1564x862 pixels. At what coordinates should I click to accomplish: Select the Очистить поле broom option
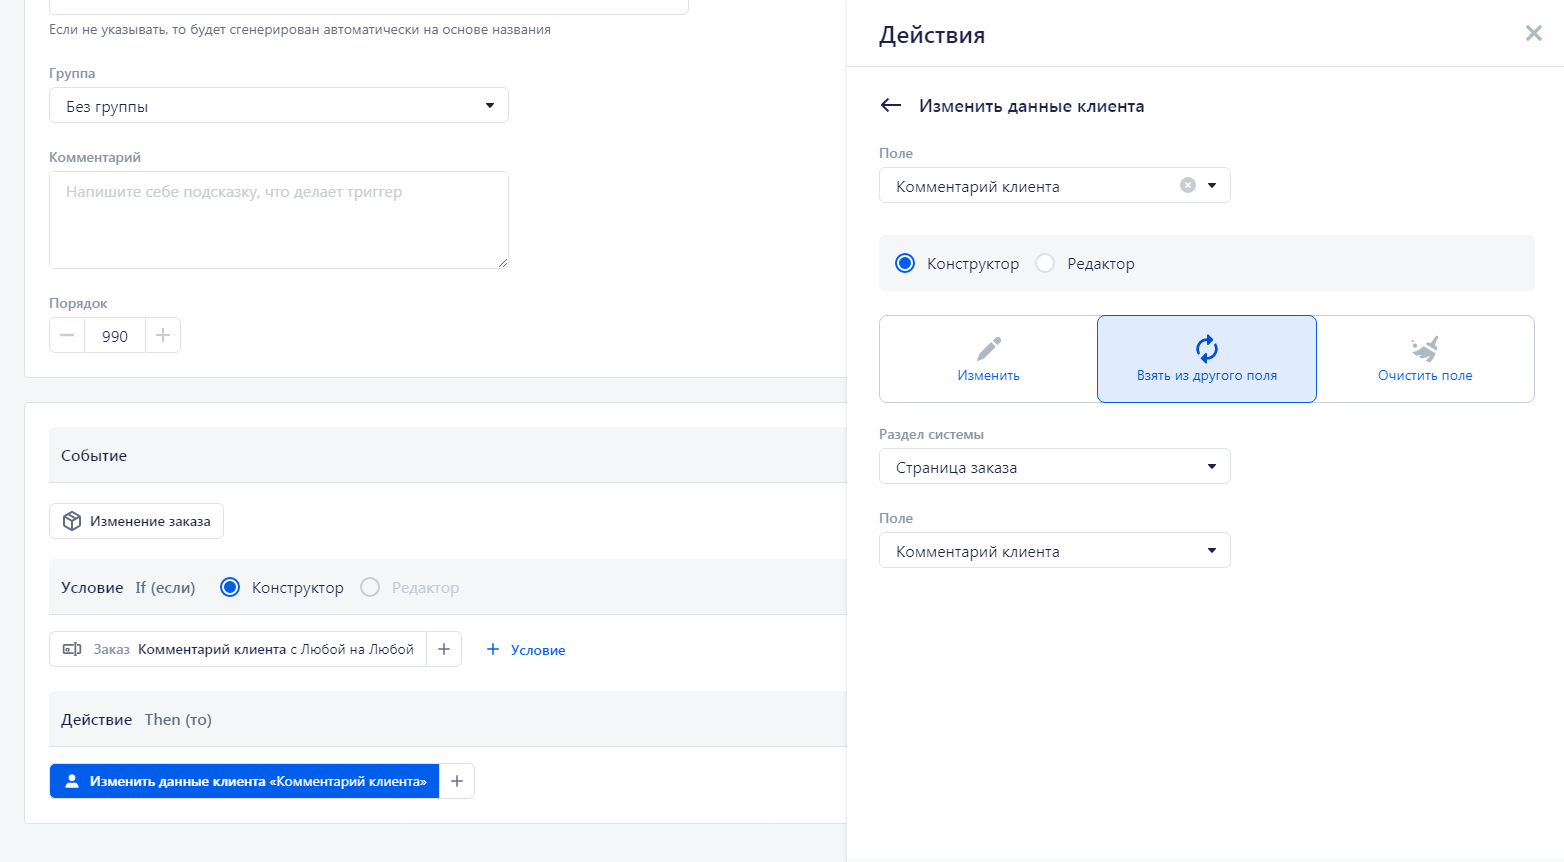pyautogui.click(x=1424, y=359)
